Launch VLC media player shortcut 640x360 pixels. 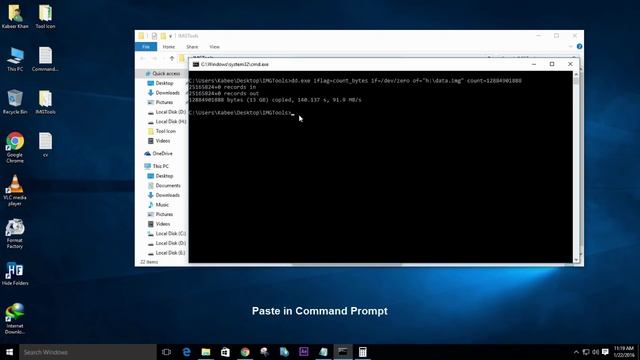(x=15, y=190)
